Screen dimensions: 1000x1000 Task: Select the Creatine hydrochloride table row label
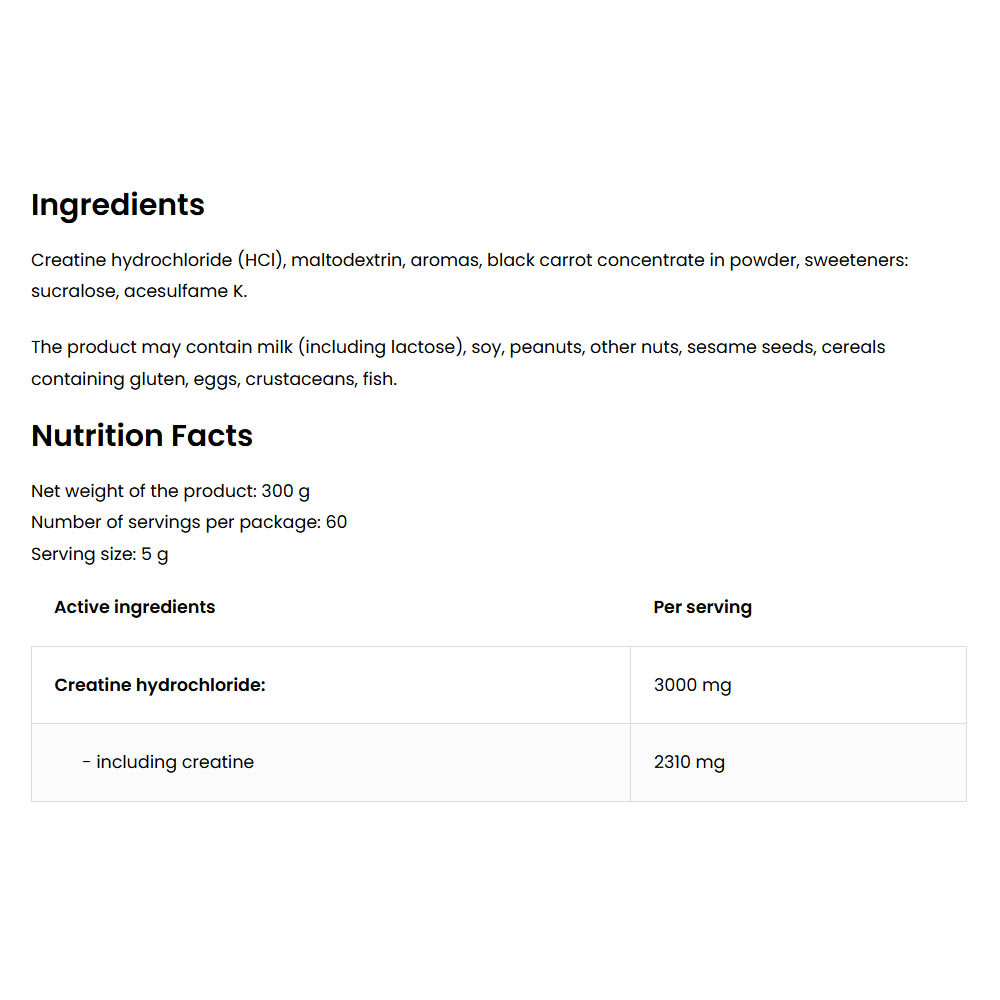pos(160,686)
